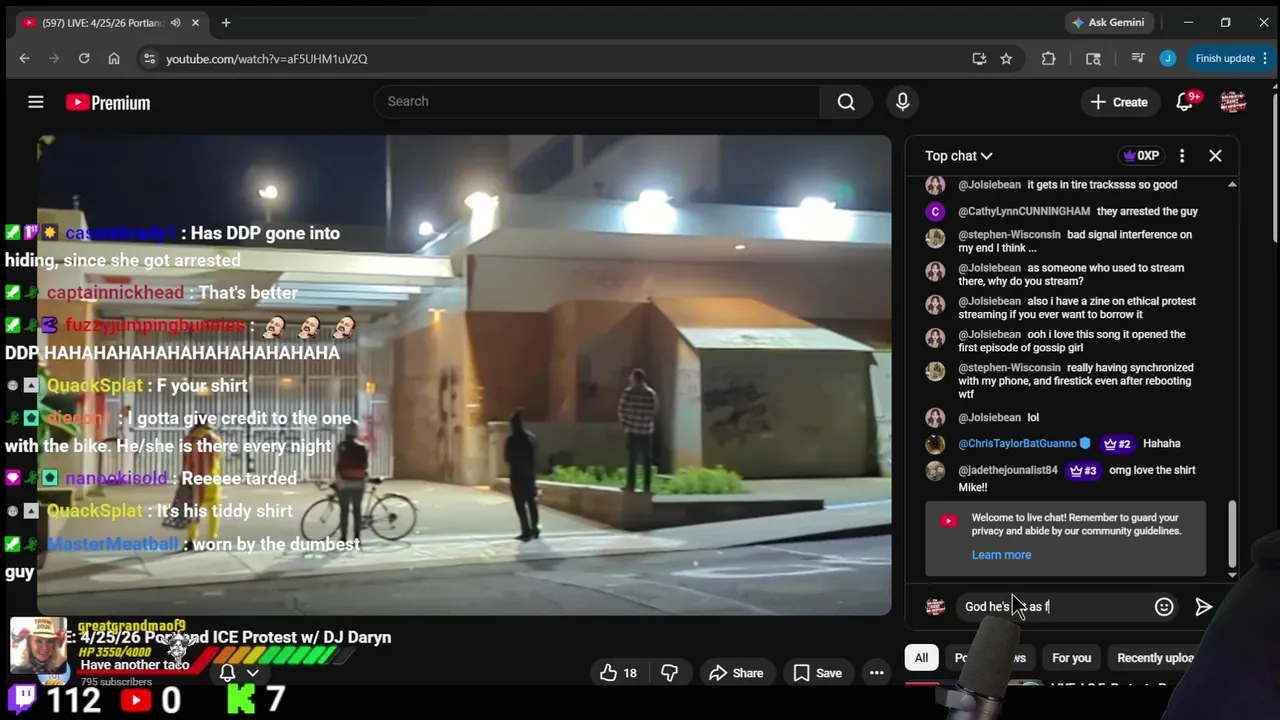This screenshot has height=720, width=1280.
Task: Open the emoji picker in chat
Action: [x=1164, y=607]
